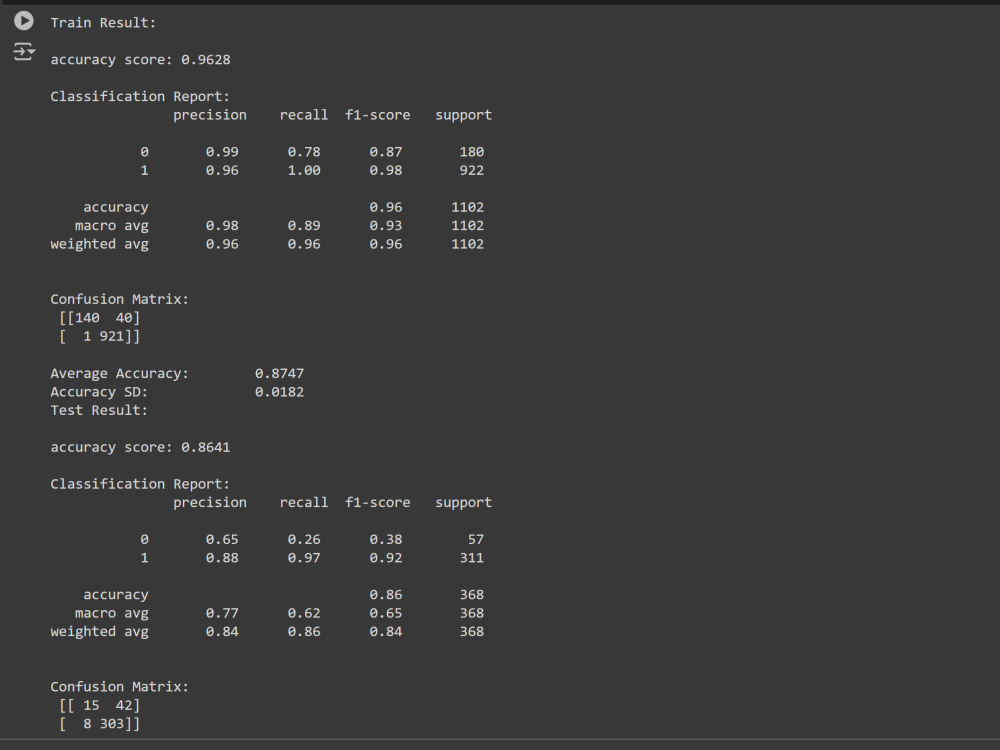Click the 'f1-score' column header in the test report
Viewport: 1000px width, 750px height.
[378, 503]
